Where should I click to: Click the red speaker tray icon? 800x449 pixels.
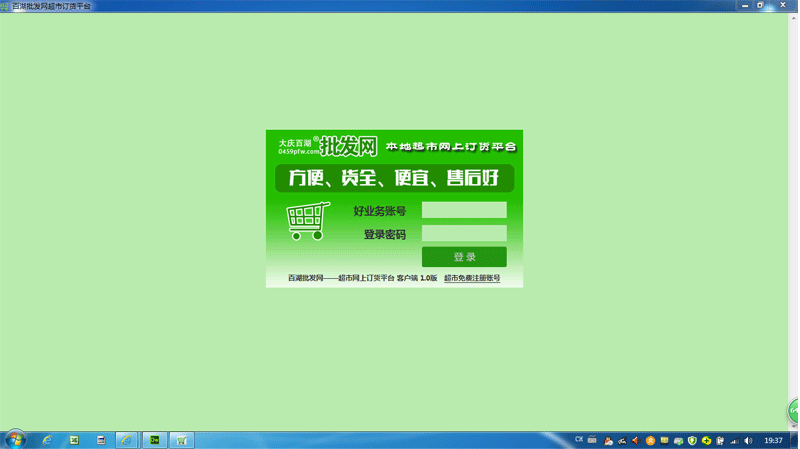635,440
